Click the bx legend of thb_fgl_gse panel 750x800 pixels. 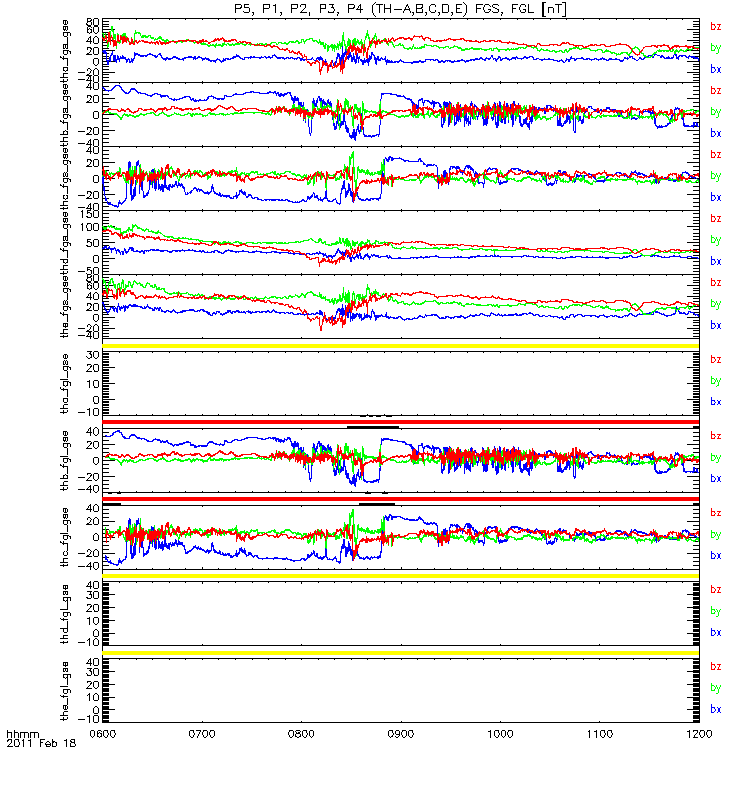716,479
